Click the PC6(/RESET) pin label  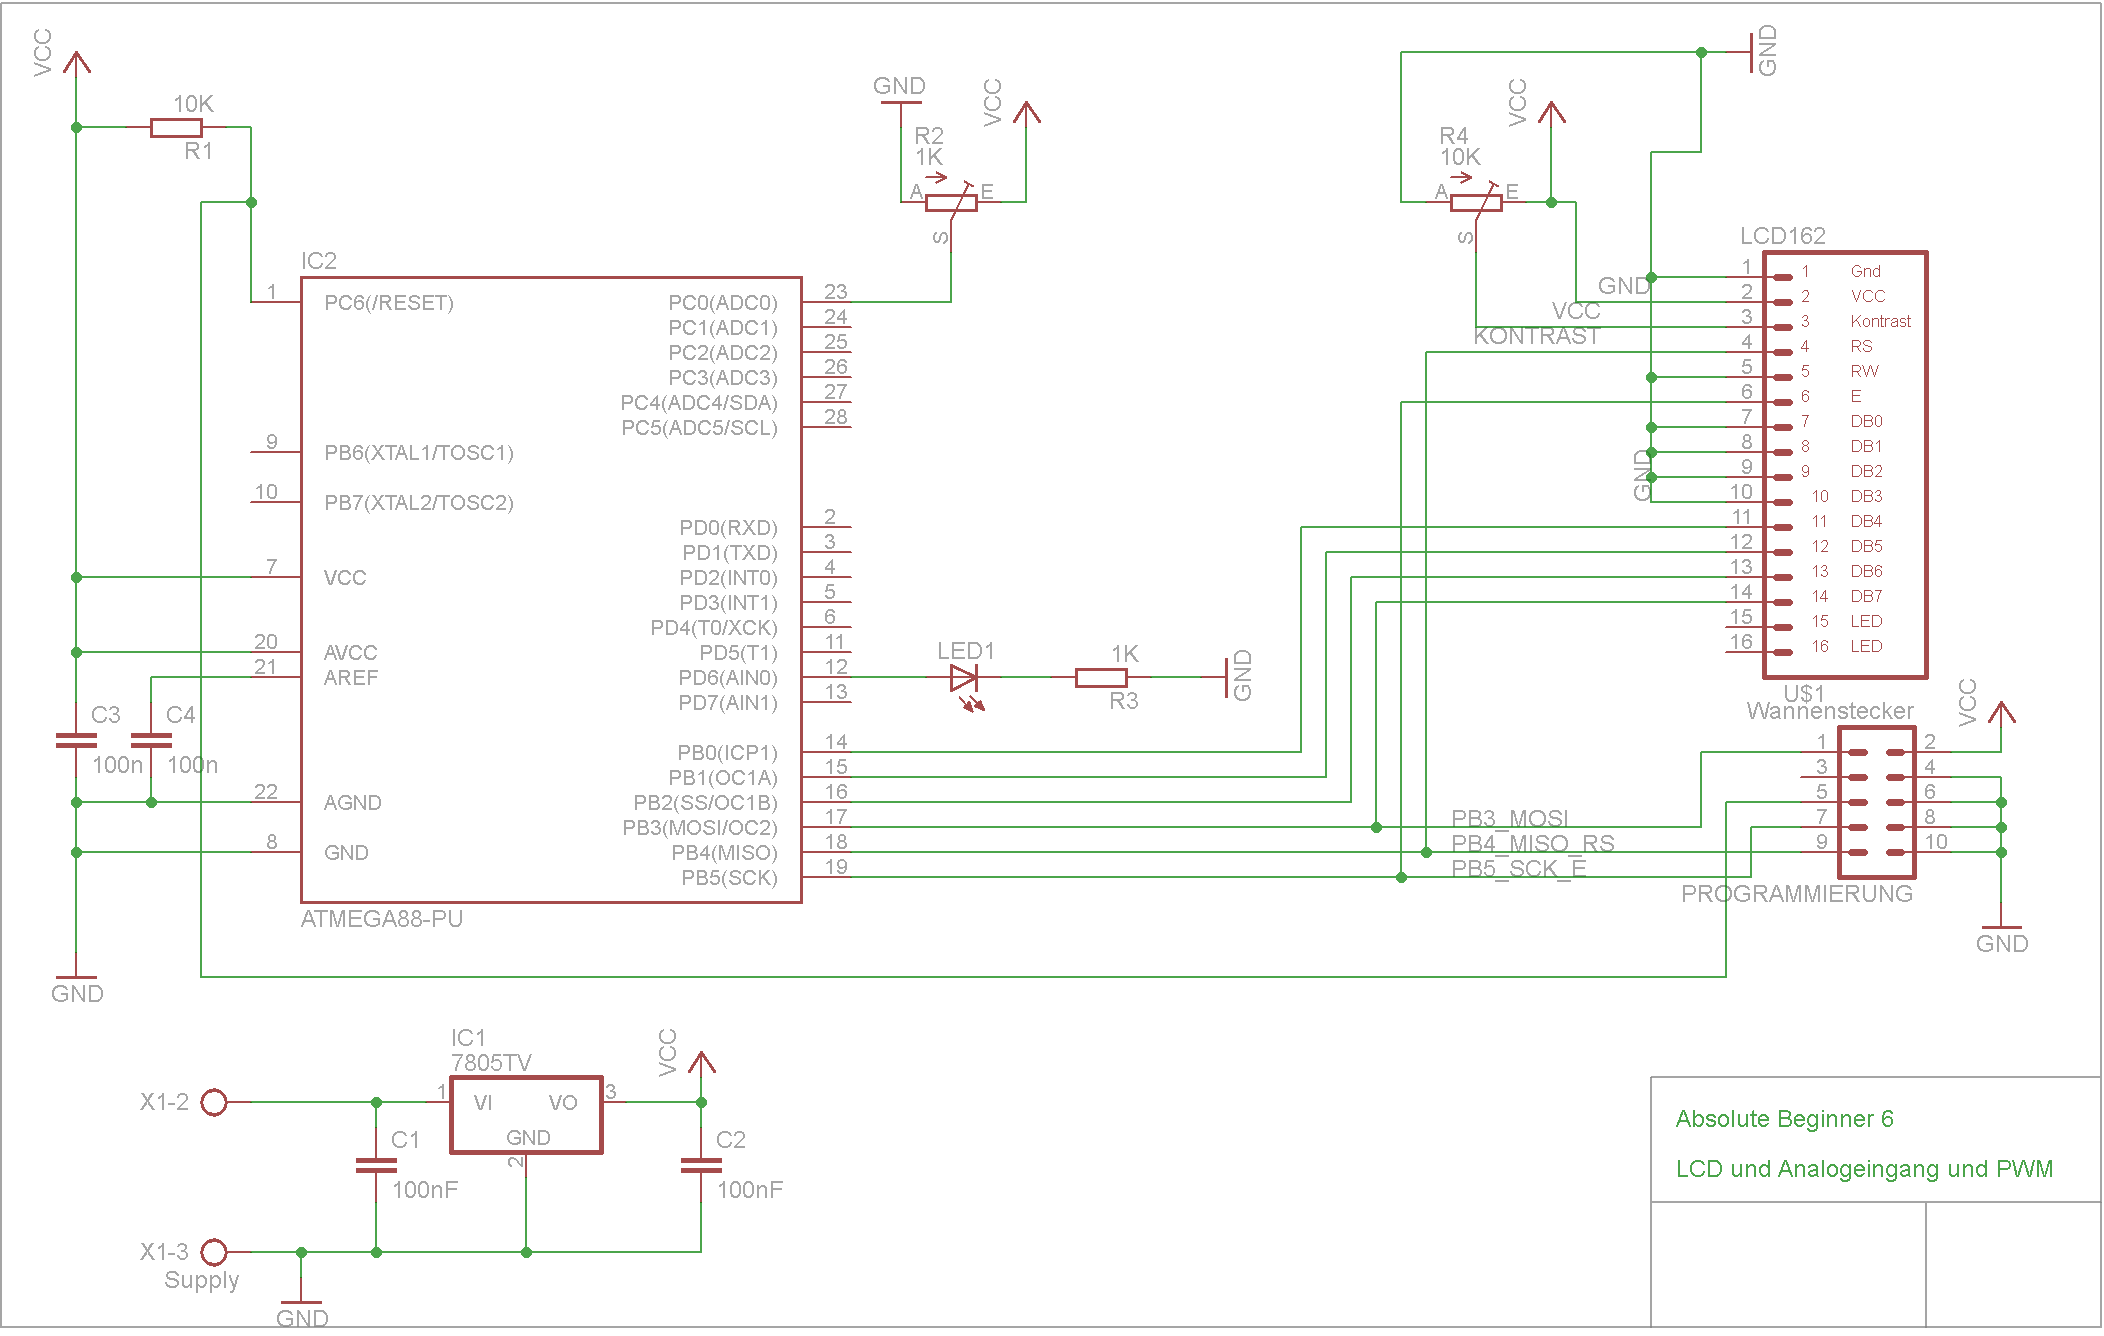coord(388,303)
